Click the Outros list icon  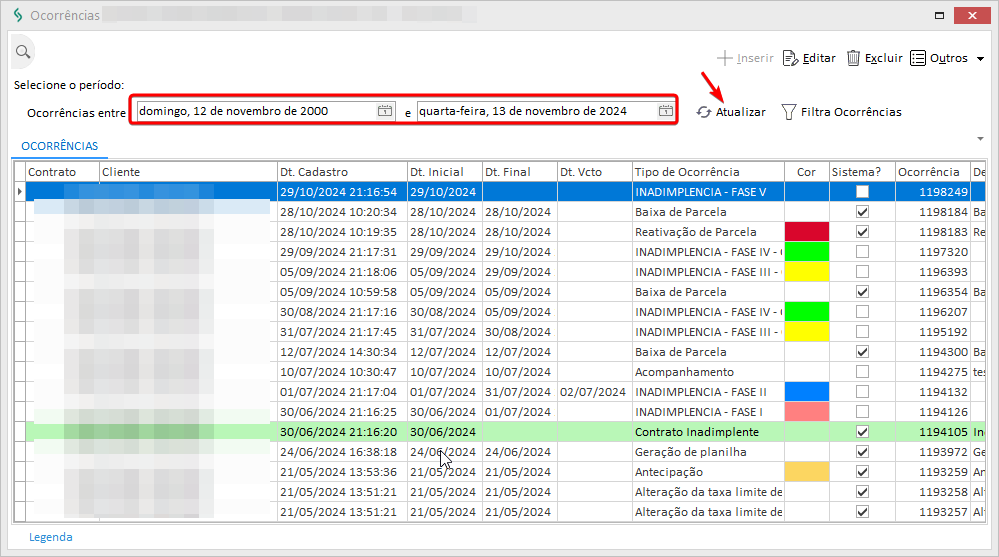click(918, 58)
